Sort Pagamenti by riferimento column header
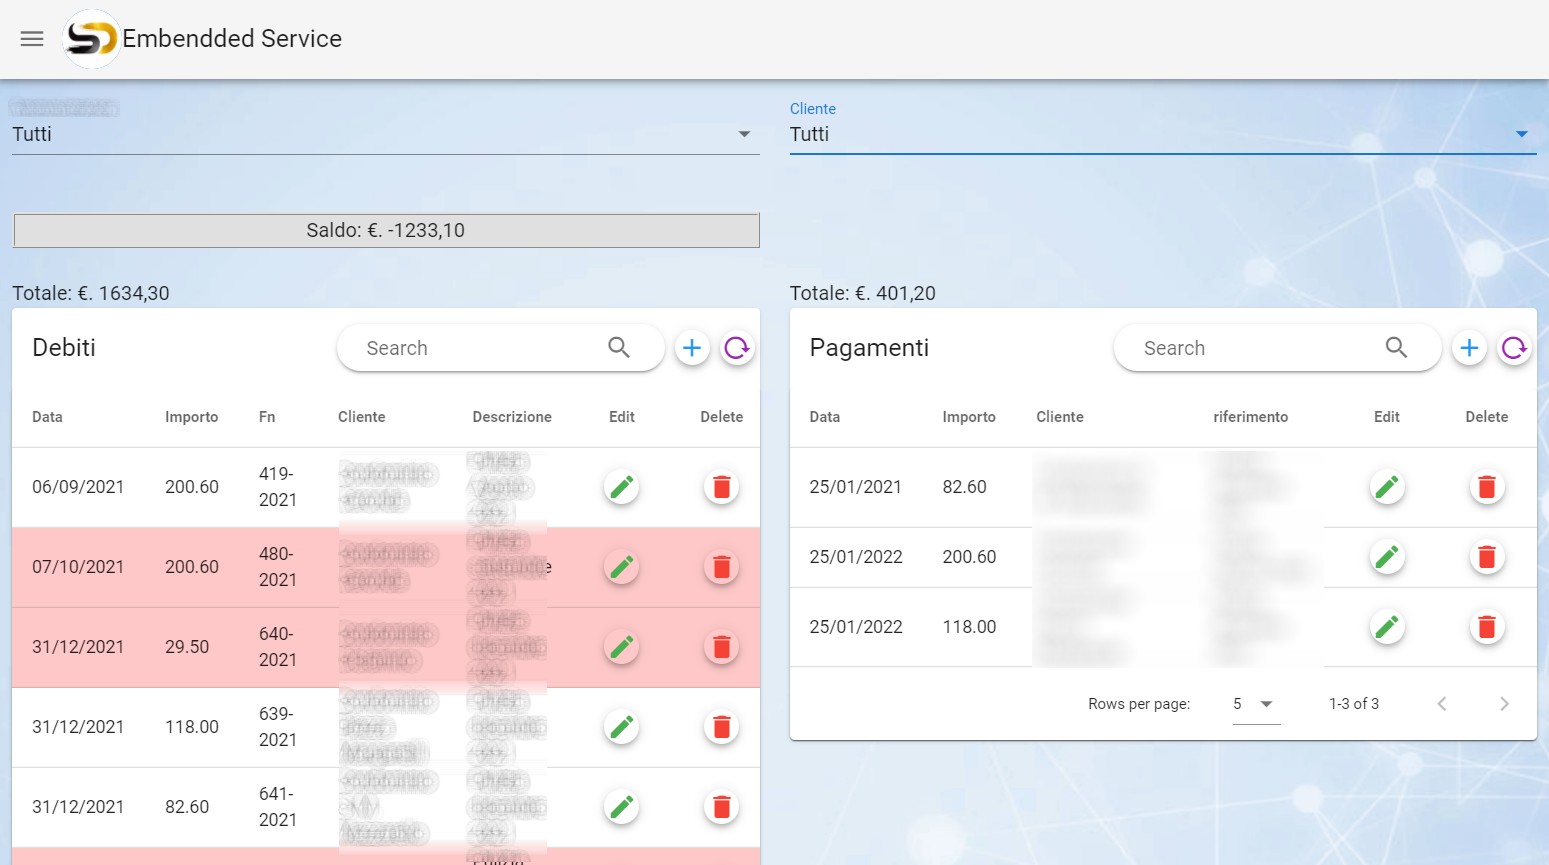The width and height of the screenshot is (1549, 865). [1251, 417]
